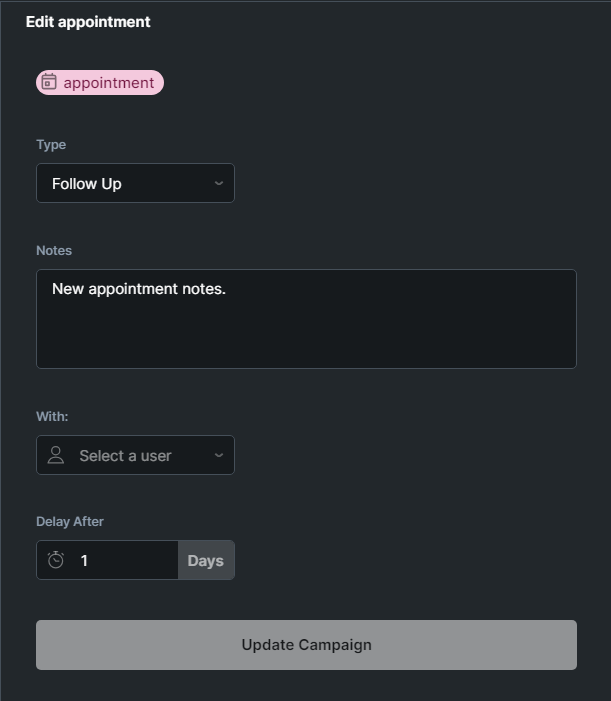Click the New appointment notes text
611x701 pixels.
pyautogui.click(x=139, y=289)
